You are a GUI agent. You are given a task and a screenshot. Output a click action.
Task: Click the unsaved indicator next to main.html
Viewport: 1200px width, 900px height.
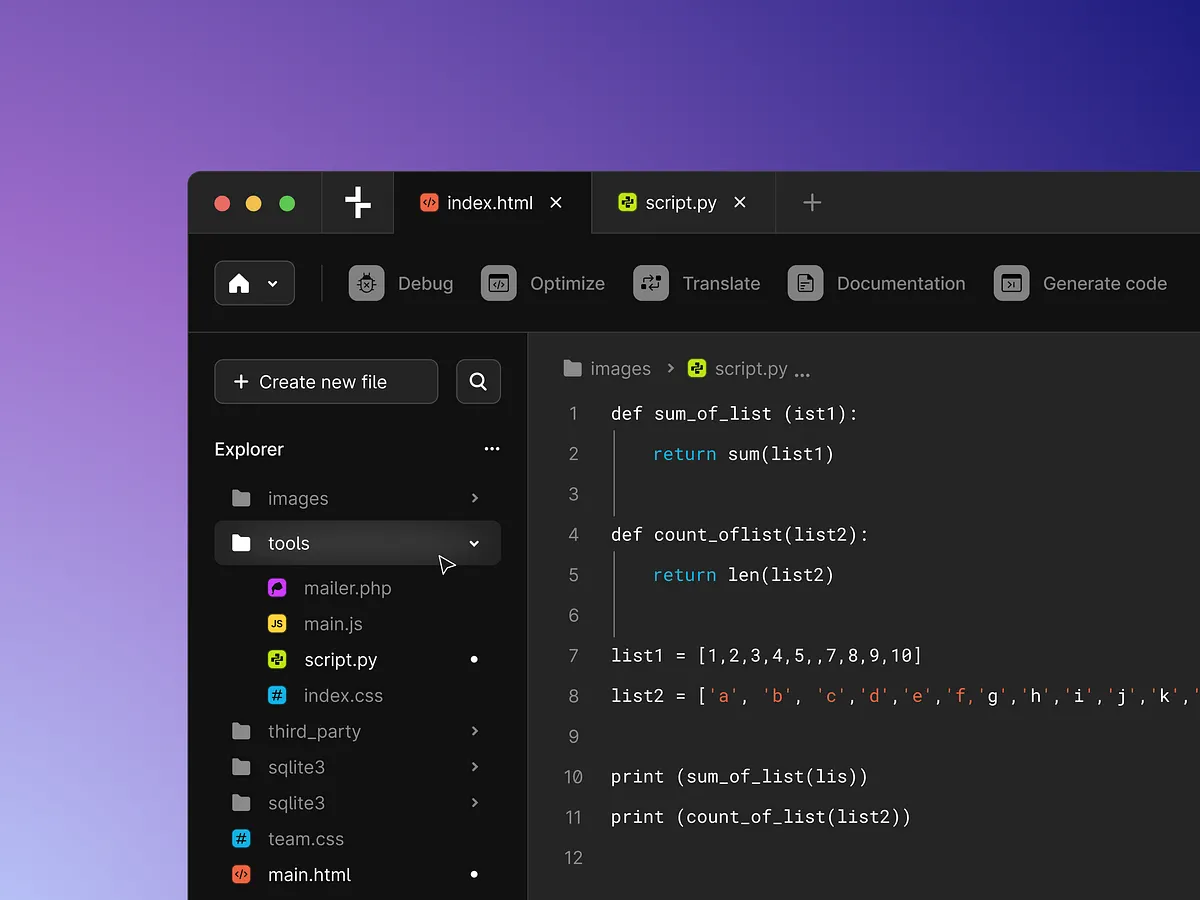coord(473,874)
